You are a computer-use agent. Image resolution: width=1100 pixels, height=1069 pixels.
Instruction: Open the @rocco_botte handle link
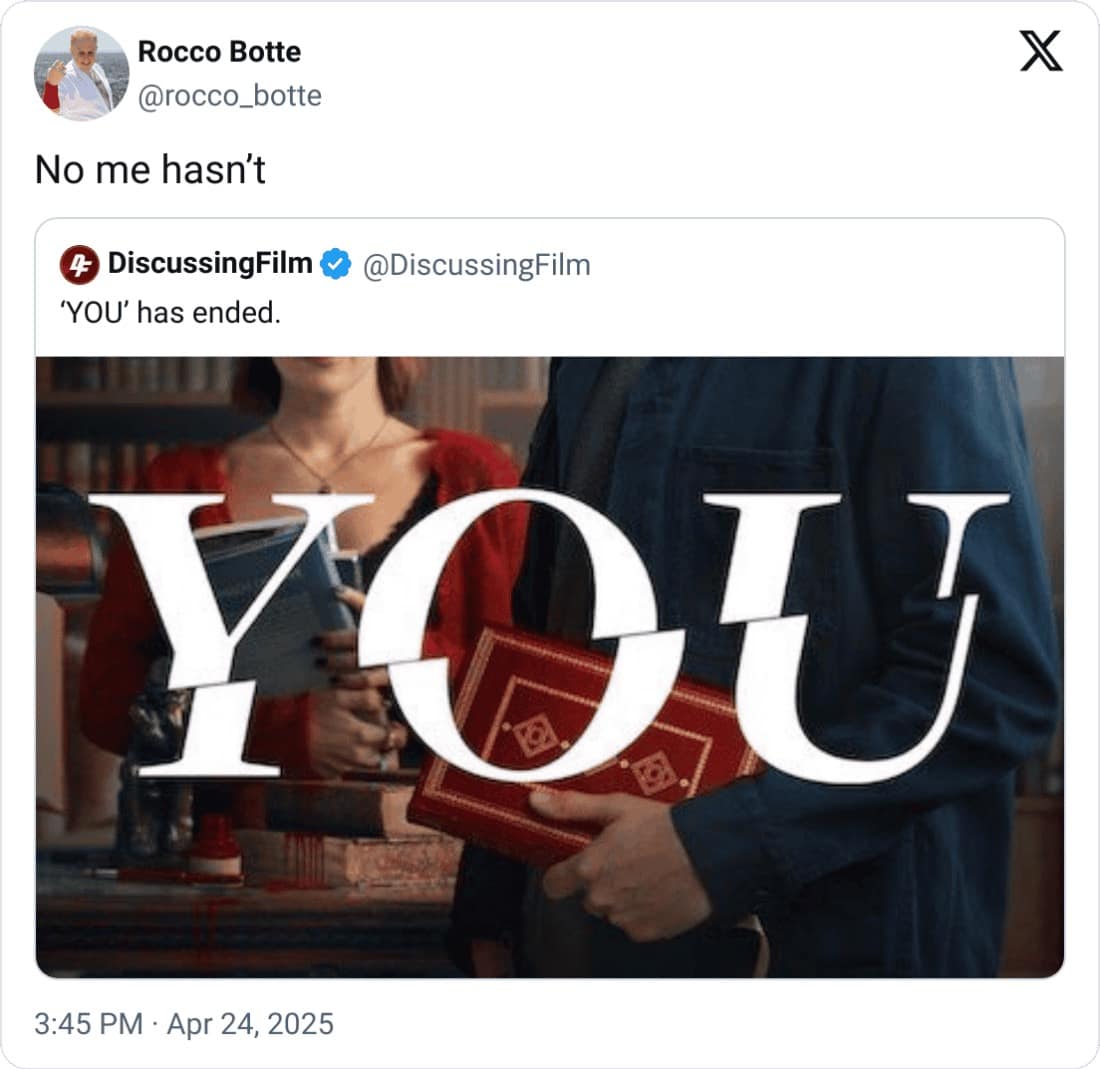[x=228, y=97]
